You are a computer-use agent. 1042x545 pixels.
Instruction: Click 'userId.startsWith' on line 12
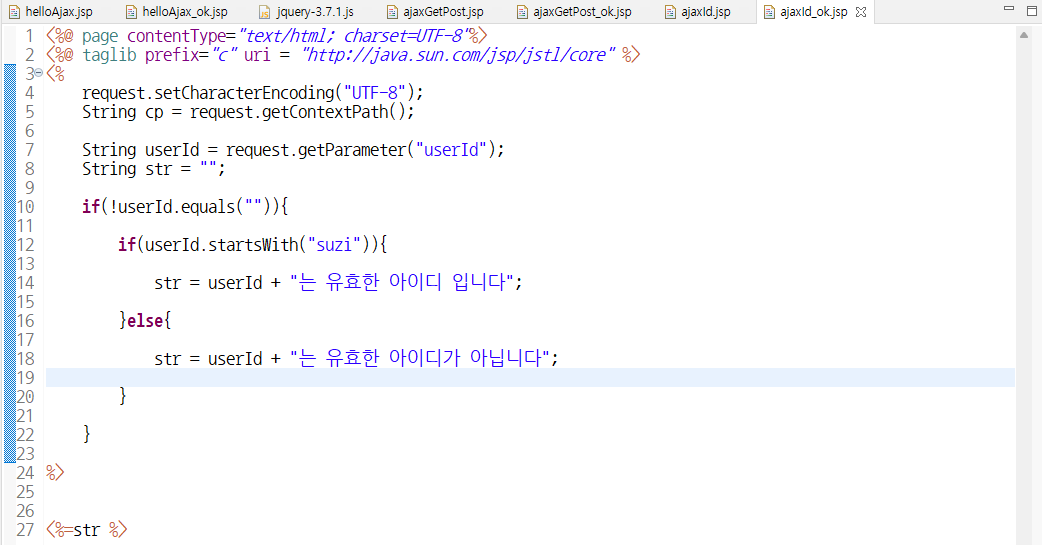pyautogui.click(x=222, y=245)
